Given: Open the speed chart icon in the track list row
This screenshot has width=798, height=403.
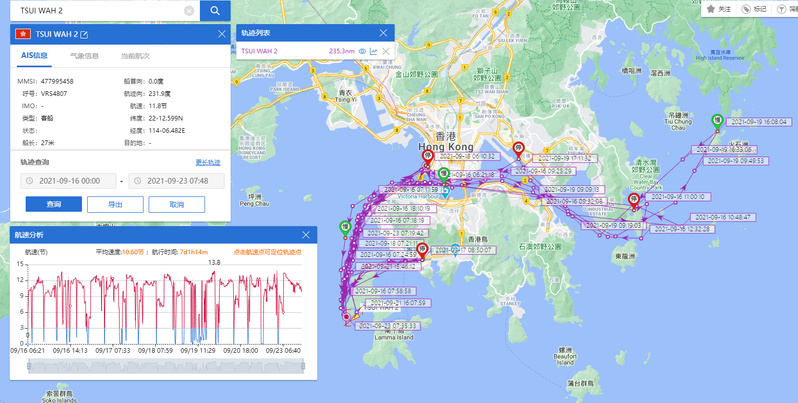Looking at the screenshot, I should coord(374,51).
